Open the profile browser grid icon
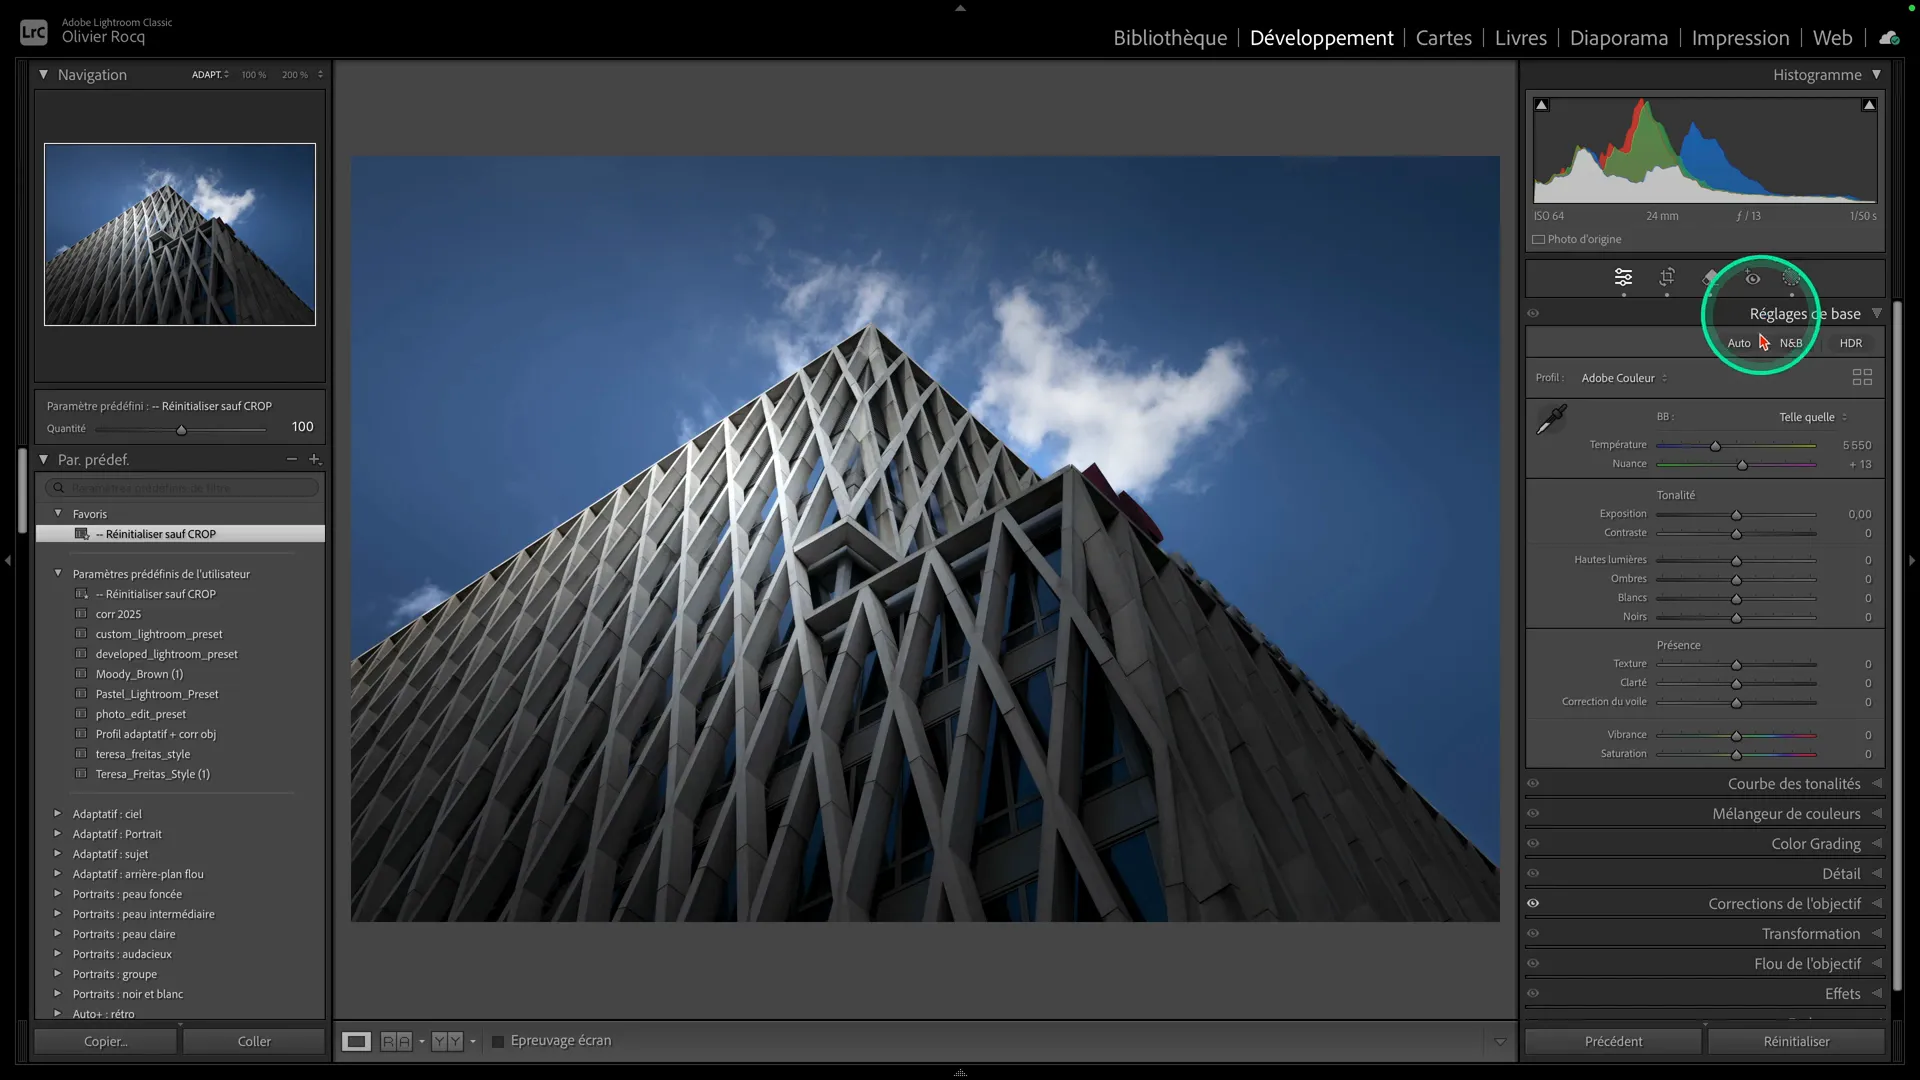 1862,377
